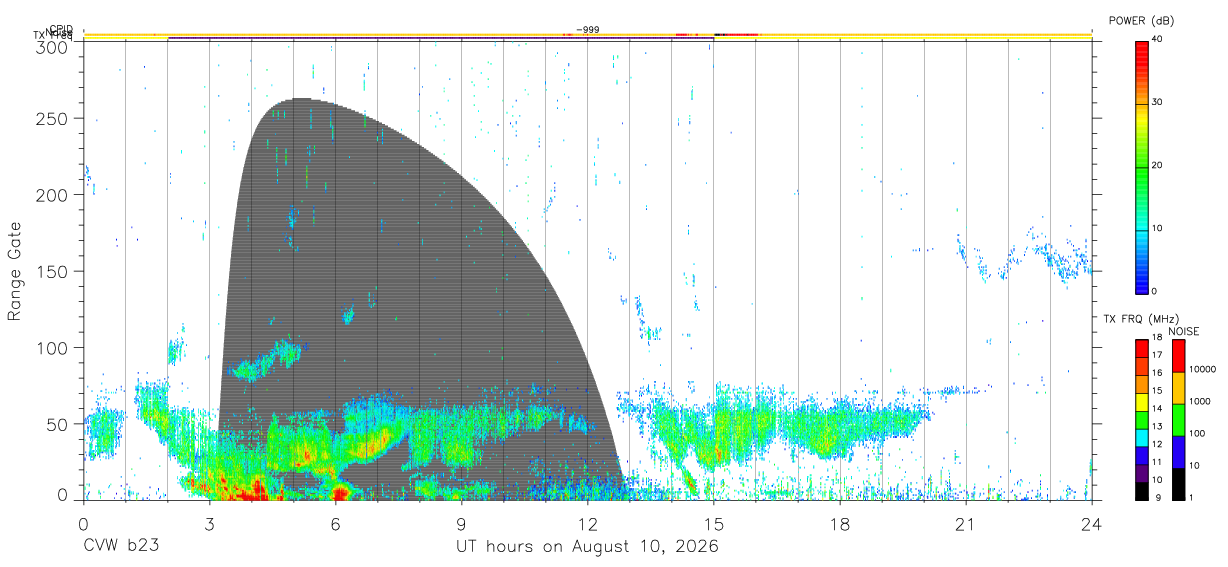Pick the yellow segment of the TX frequency bar
Image resolution: width=1228 pixels, height=567 pixels.
tap(1142, 402)
